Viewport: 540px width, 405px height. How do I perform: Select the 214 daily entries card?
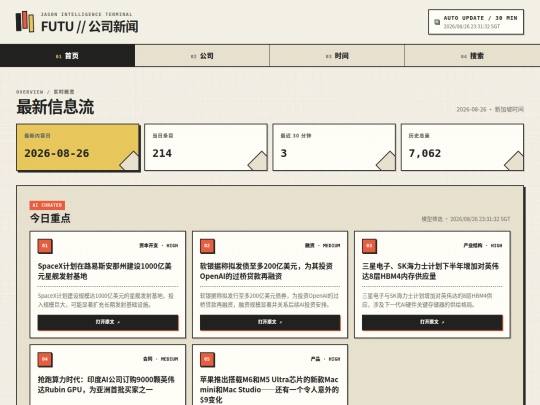[x=206, y=147]
